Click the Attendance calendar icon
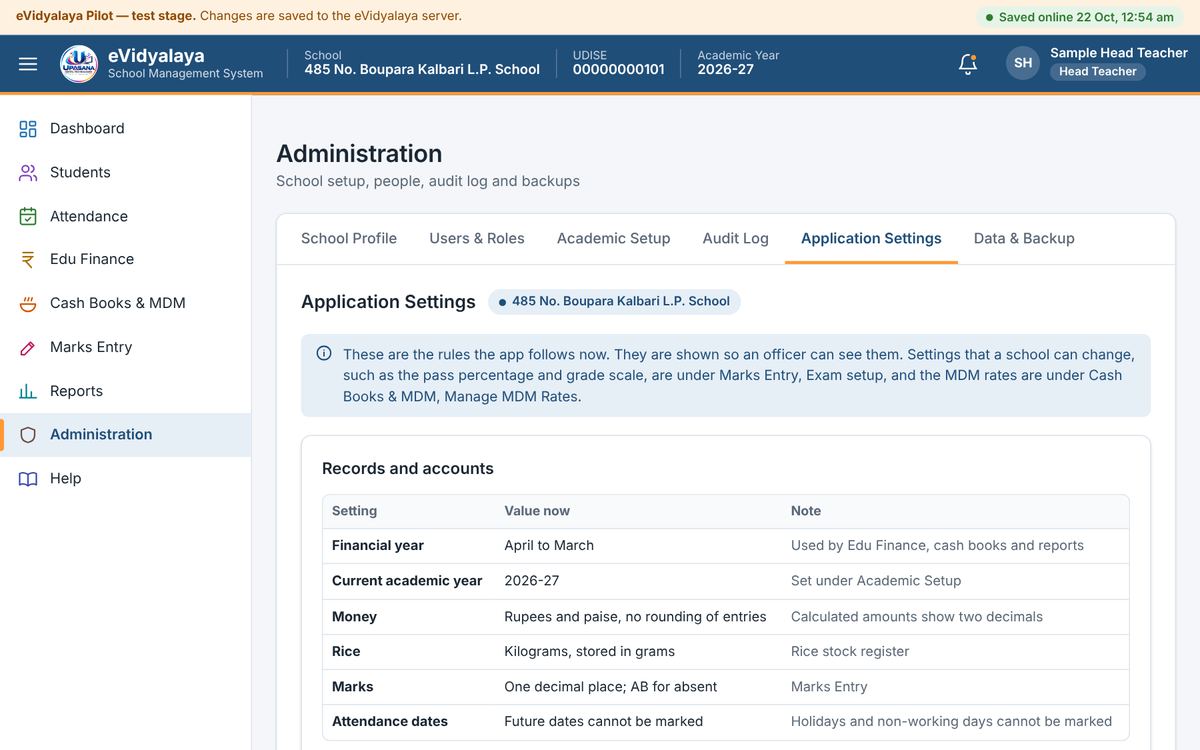Image resolution: width=1200 pixels, height=750 pixels. 28,216
